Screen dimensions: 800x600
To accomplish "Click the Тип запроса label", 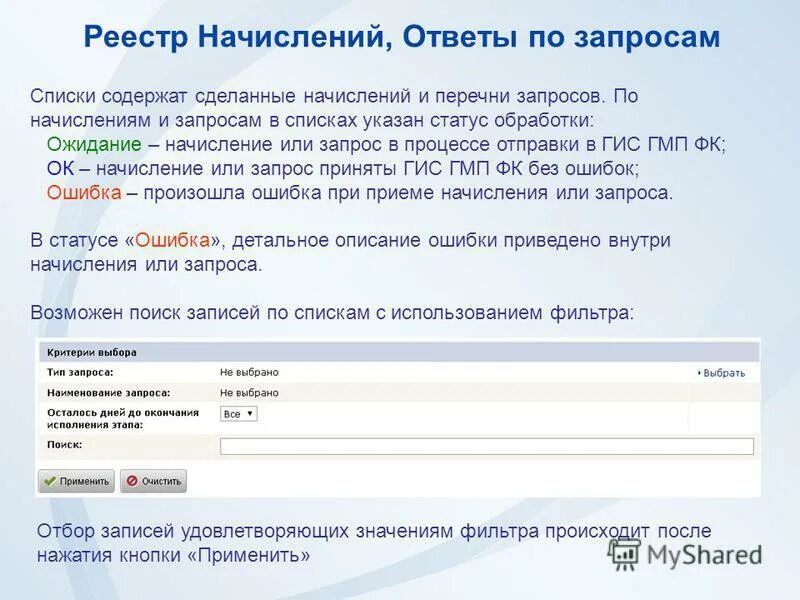I will click(x=80, y=372).
